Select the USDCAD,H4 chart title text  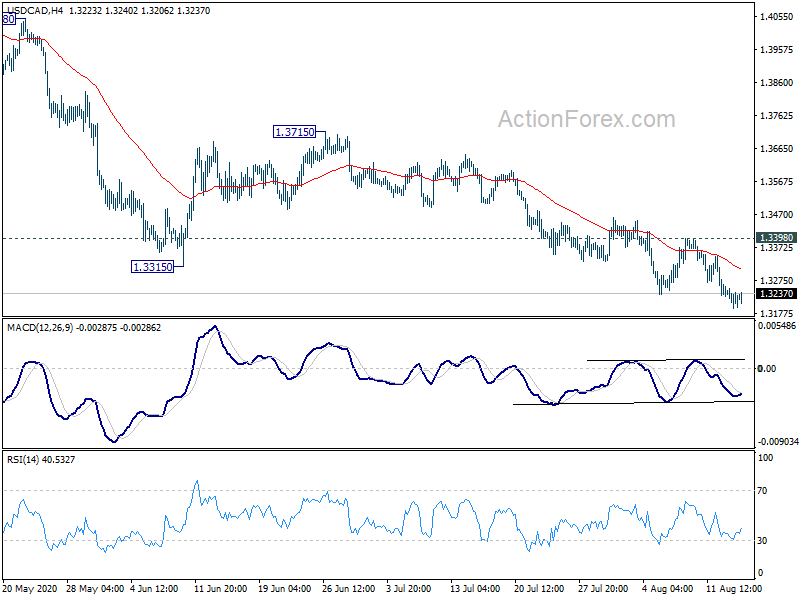pyautogui.click(x=35, y=10)
